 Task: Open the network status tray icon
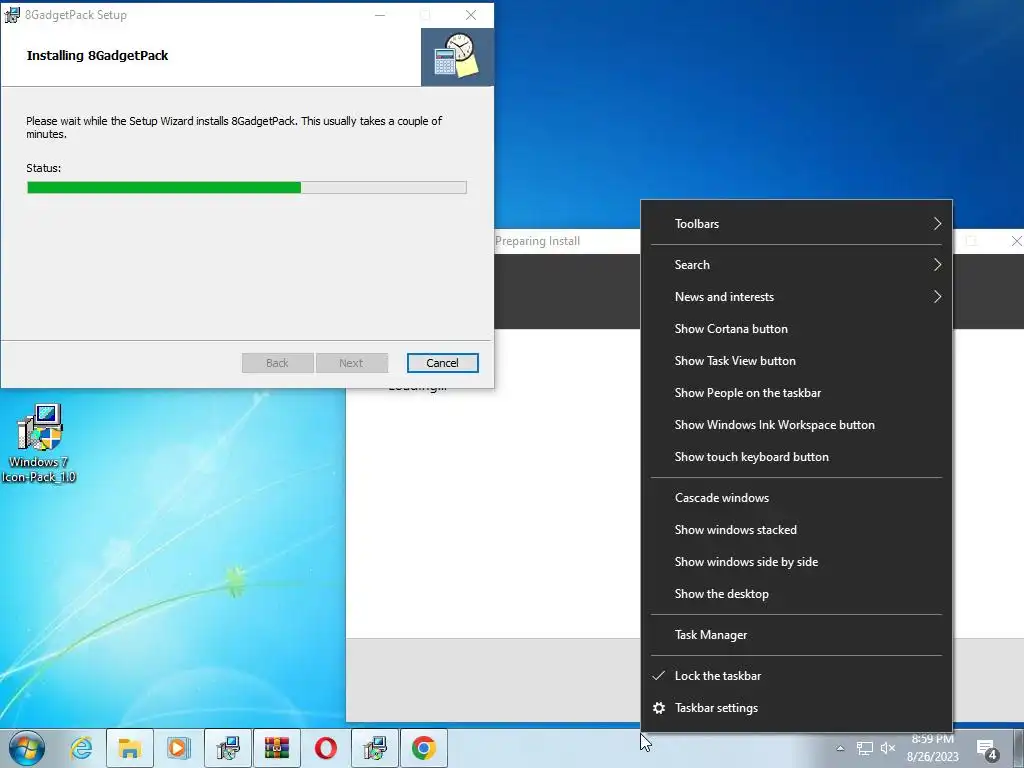tap(865, 748)
